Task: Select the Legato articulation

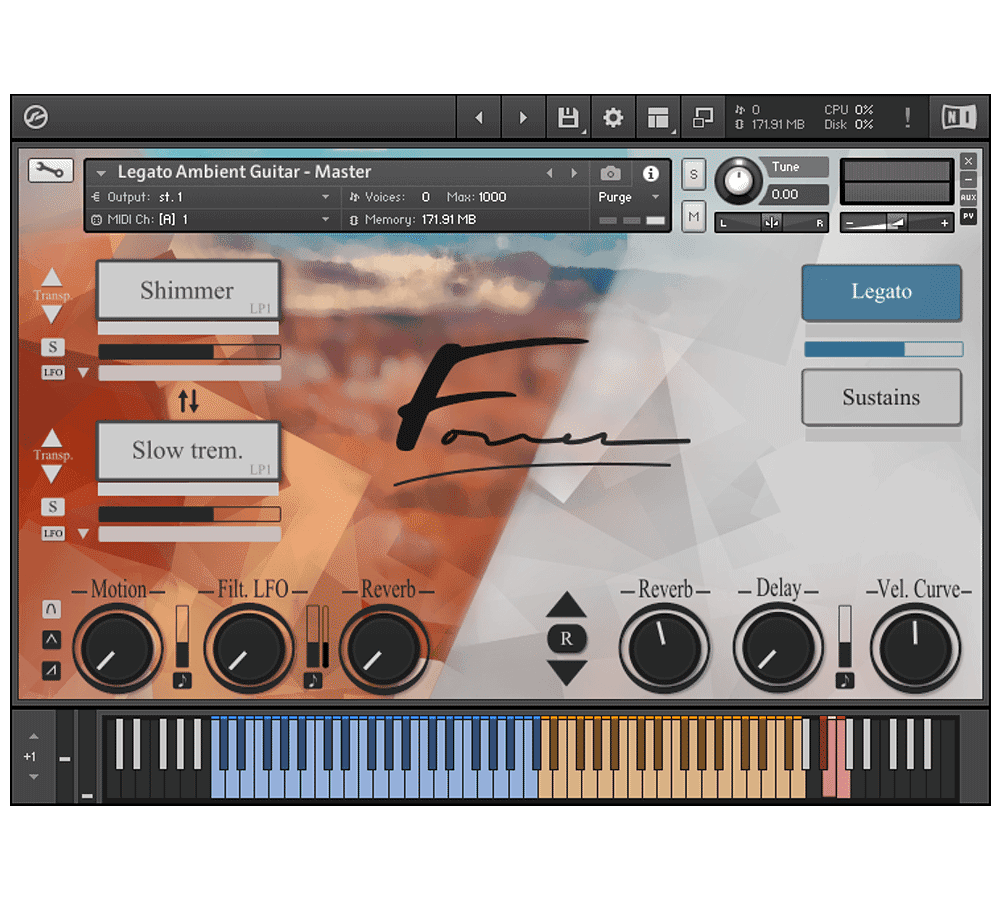Action: tap(881, 292)
